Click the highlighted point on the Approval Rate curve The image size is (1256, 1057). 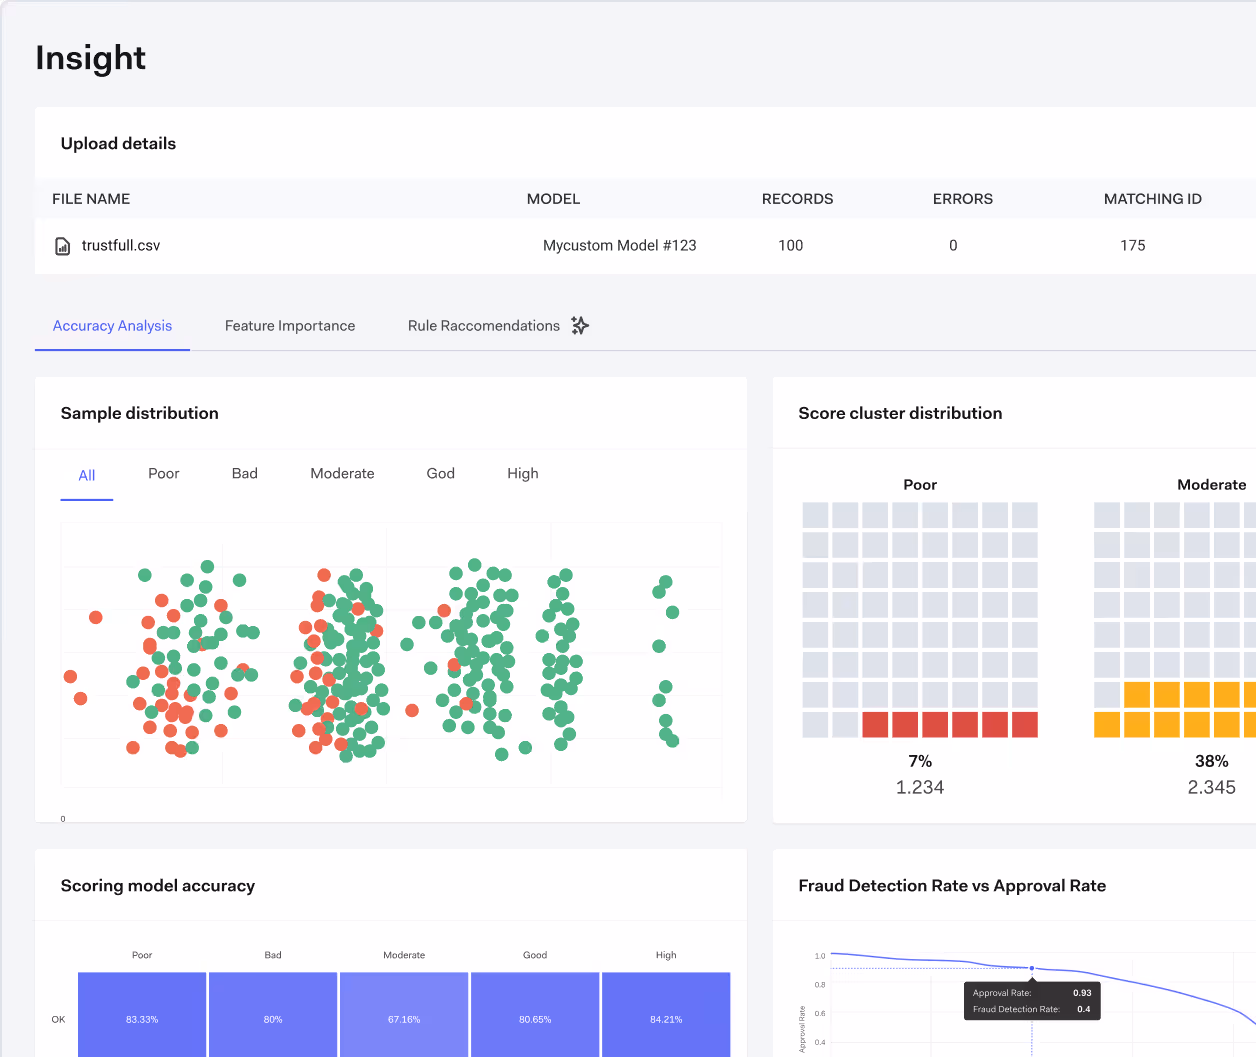(1031, 968)
